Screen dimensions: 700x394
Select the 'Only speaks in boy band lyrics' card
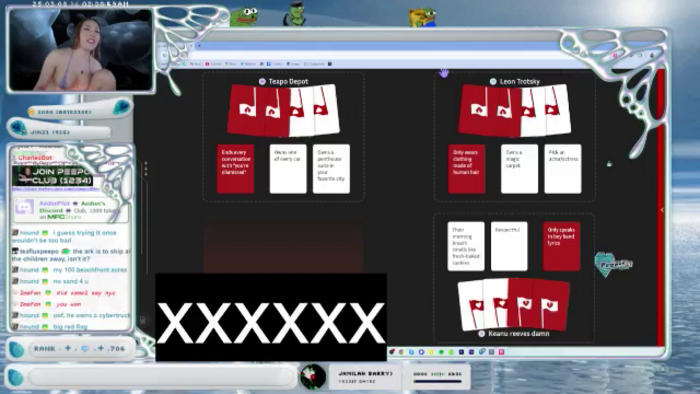(x=562, y=246)
